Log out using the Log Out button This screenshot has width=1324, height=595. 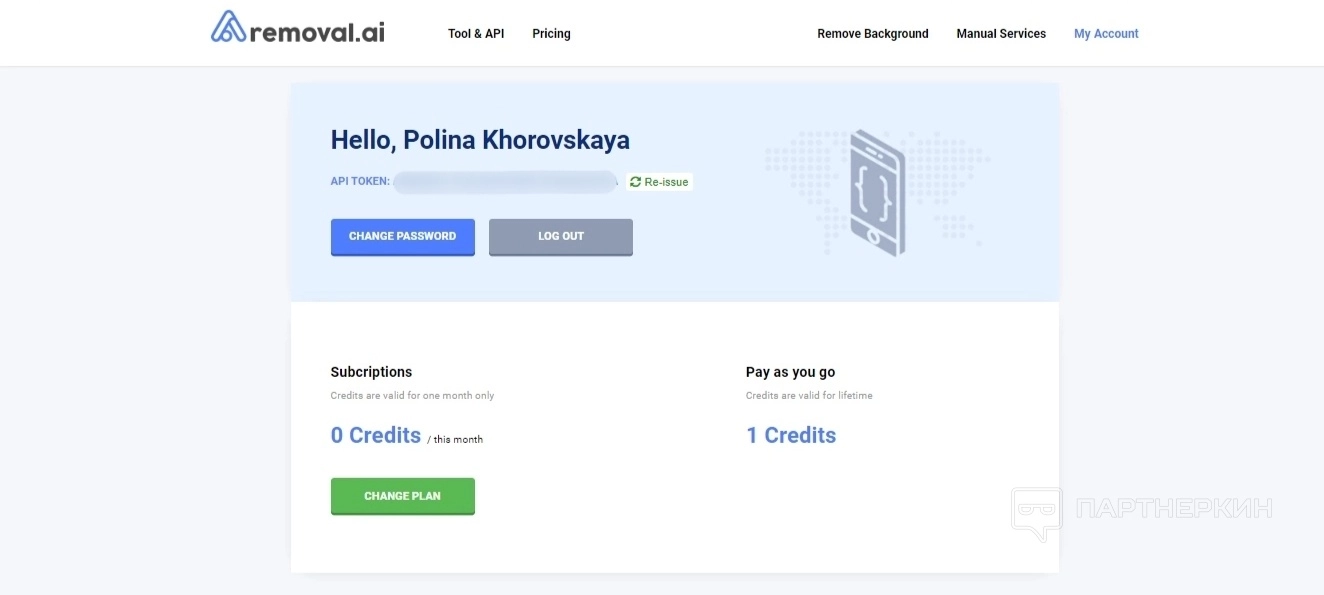(560, 237)
